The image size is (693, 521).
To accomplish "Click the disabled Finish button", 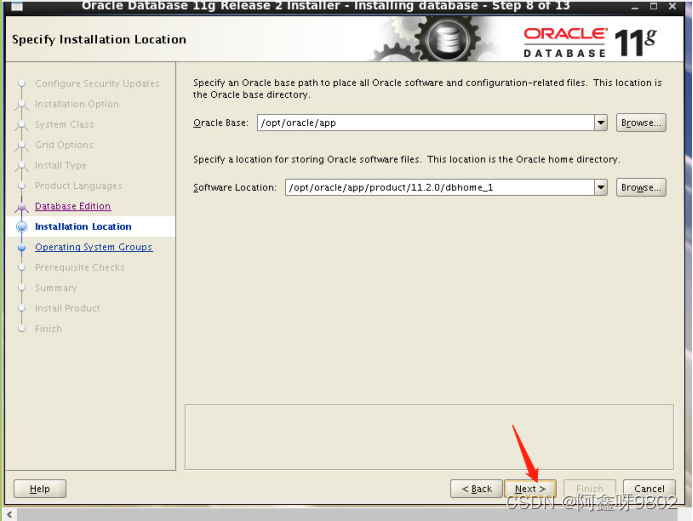I will coord(589,488).
